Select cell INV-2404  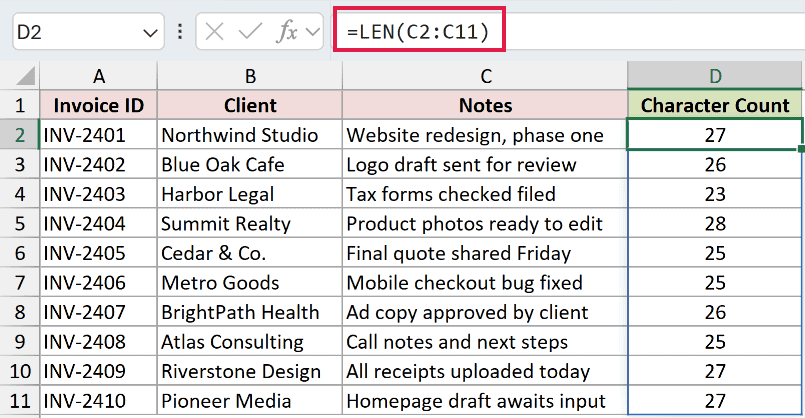point(99,223)
